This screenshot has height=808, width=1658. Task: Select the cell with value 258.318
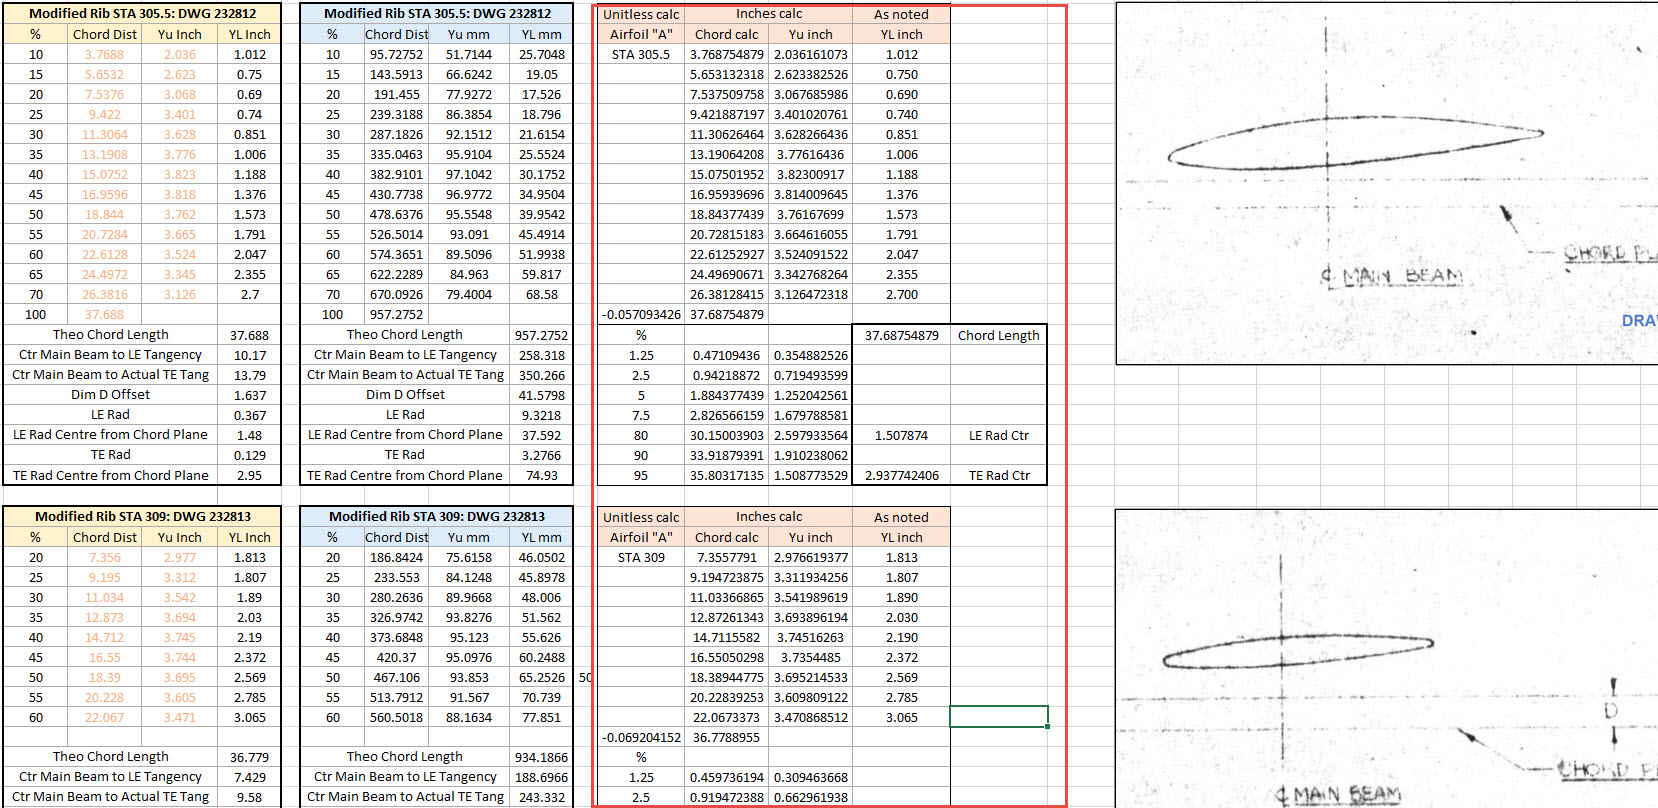pos(541,355)
